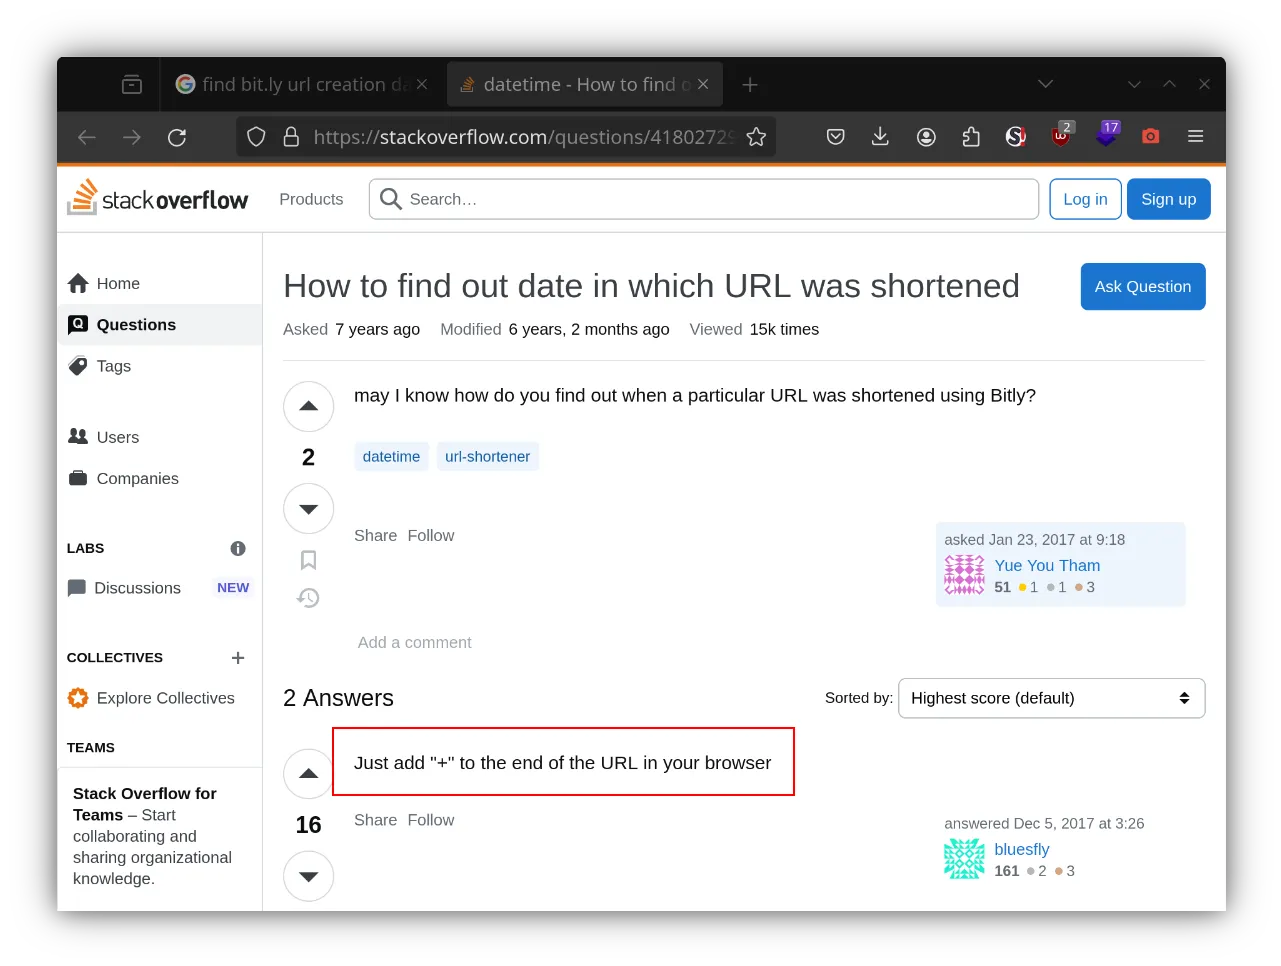
Task: Click the question title heading link
Action: [x=651, y=286]
